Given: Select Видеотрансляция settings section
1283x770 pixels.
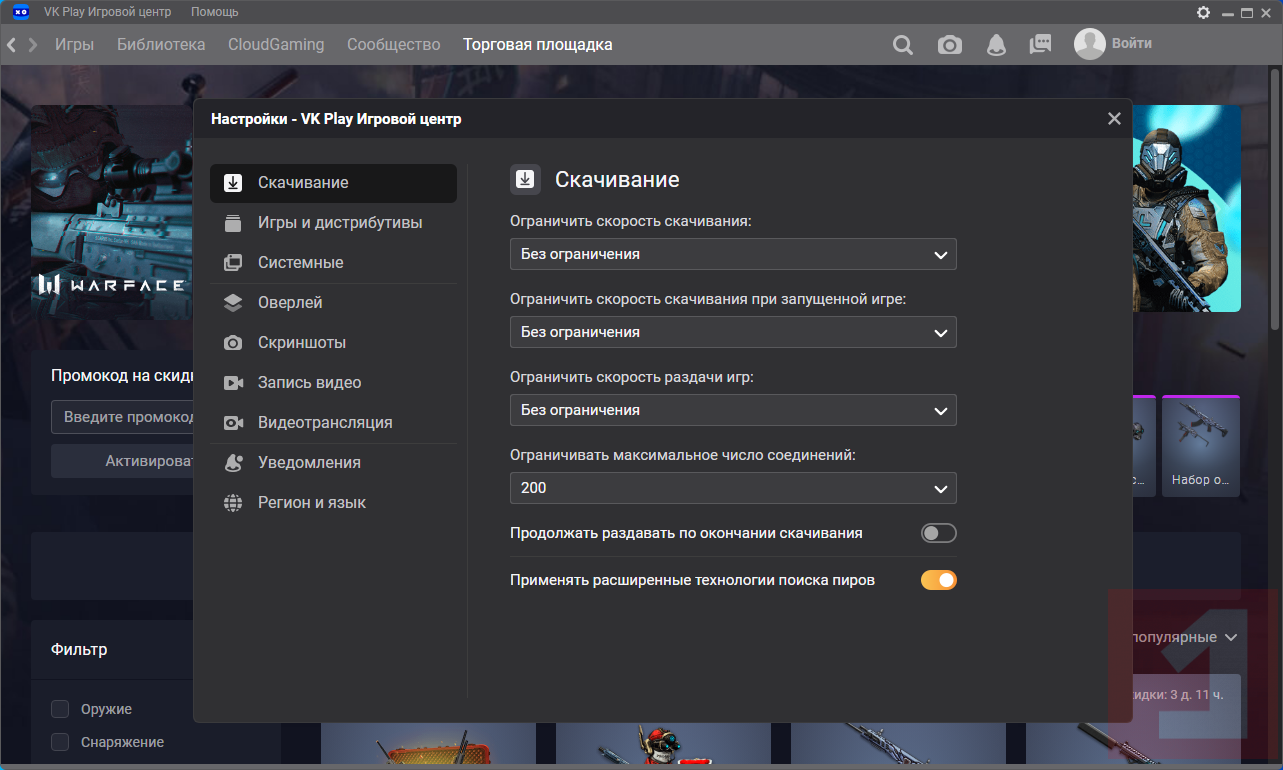Looking at the screenshot, I should 333,423.
